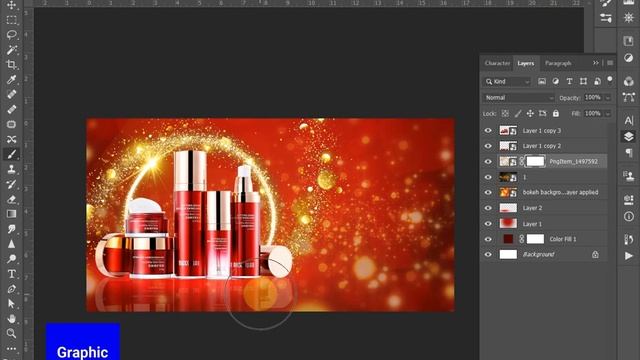
Task: Open the Kind filter dropdown
Action: tap(507, 82)
